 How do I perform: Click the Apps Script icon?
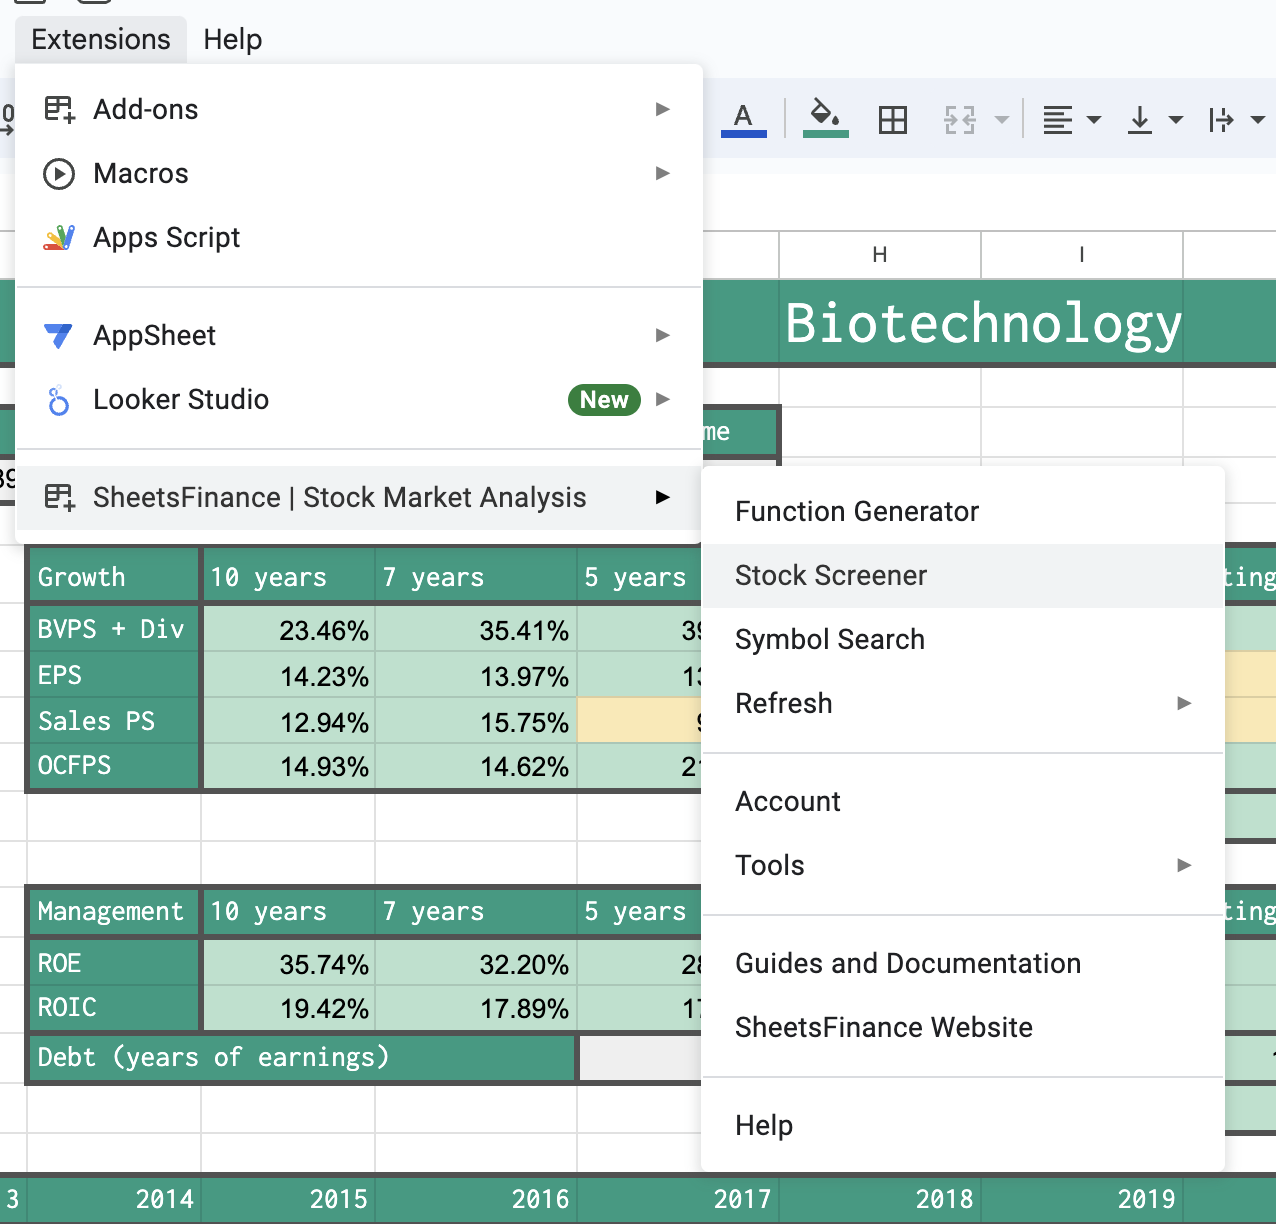point(59,237)
